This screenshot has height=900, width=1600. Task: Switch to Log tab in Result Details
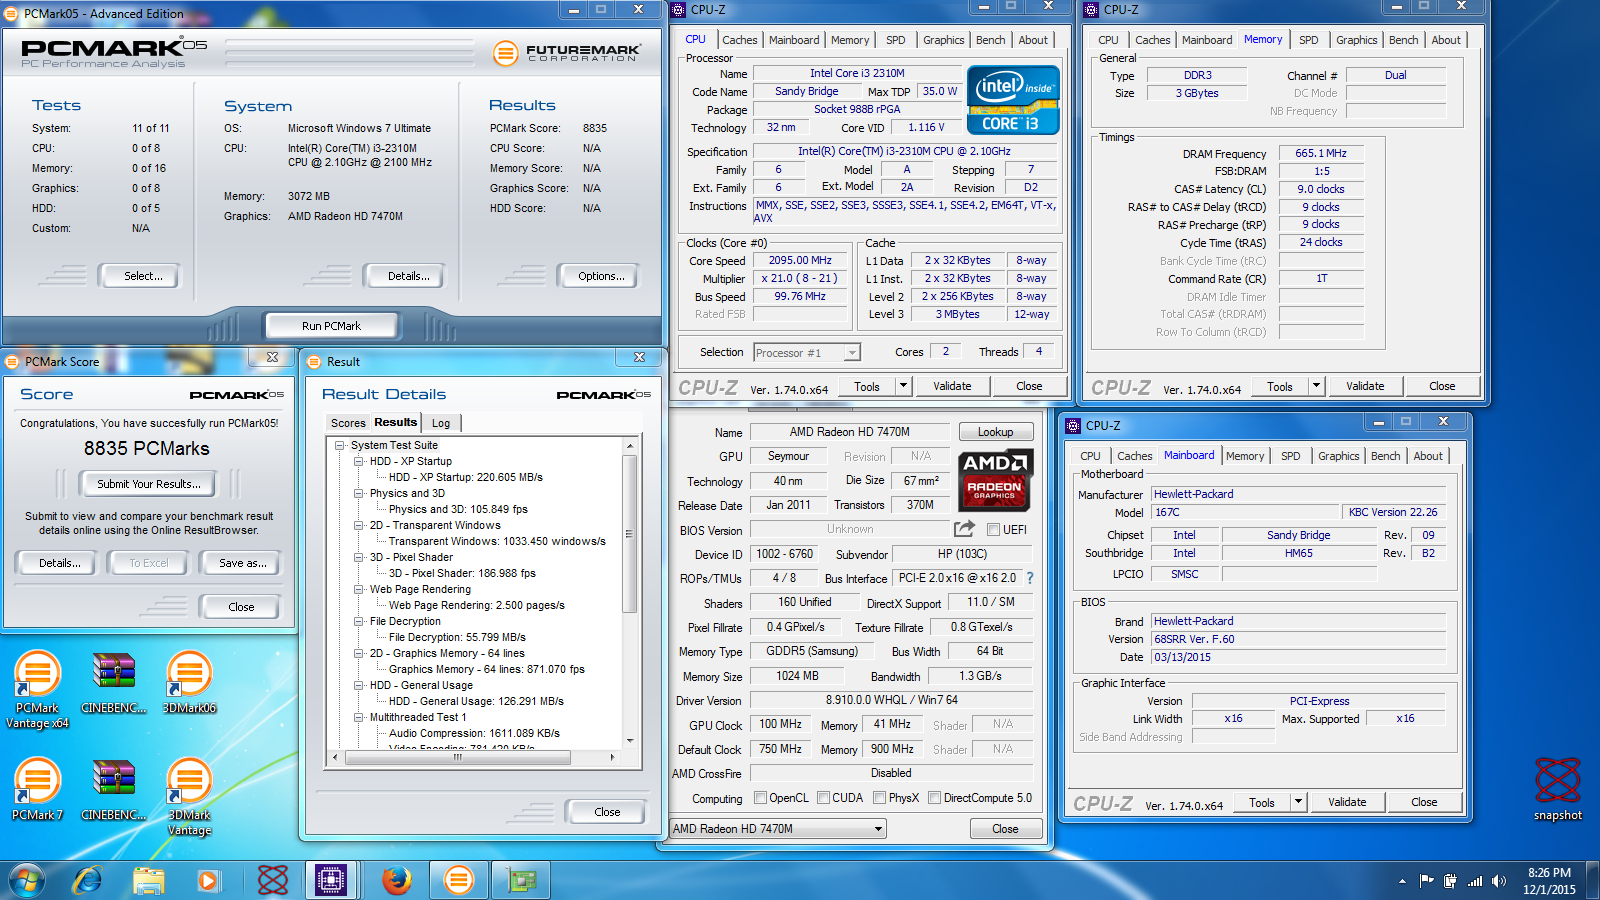point(441,423)
